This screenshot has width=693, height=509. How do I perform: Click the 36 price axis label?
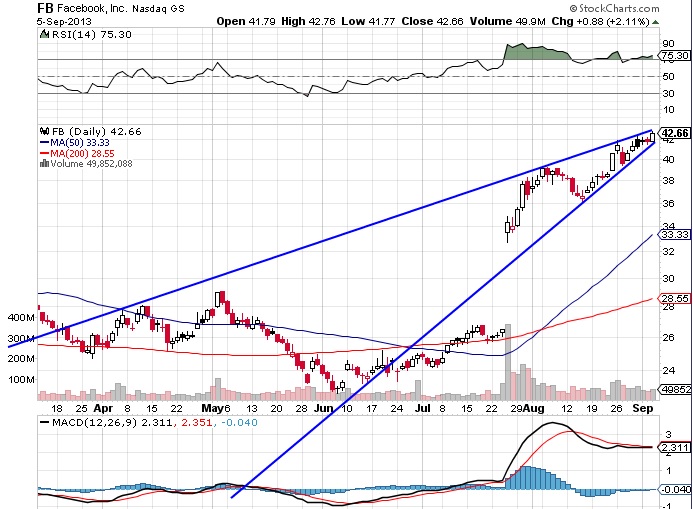[x=668, y=204]
